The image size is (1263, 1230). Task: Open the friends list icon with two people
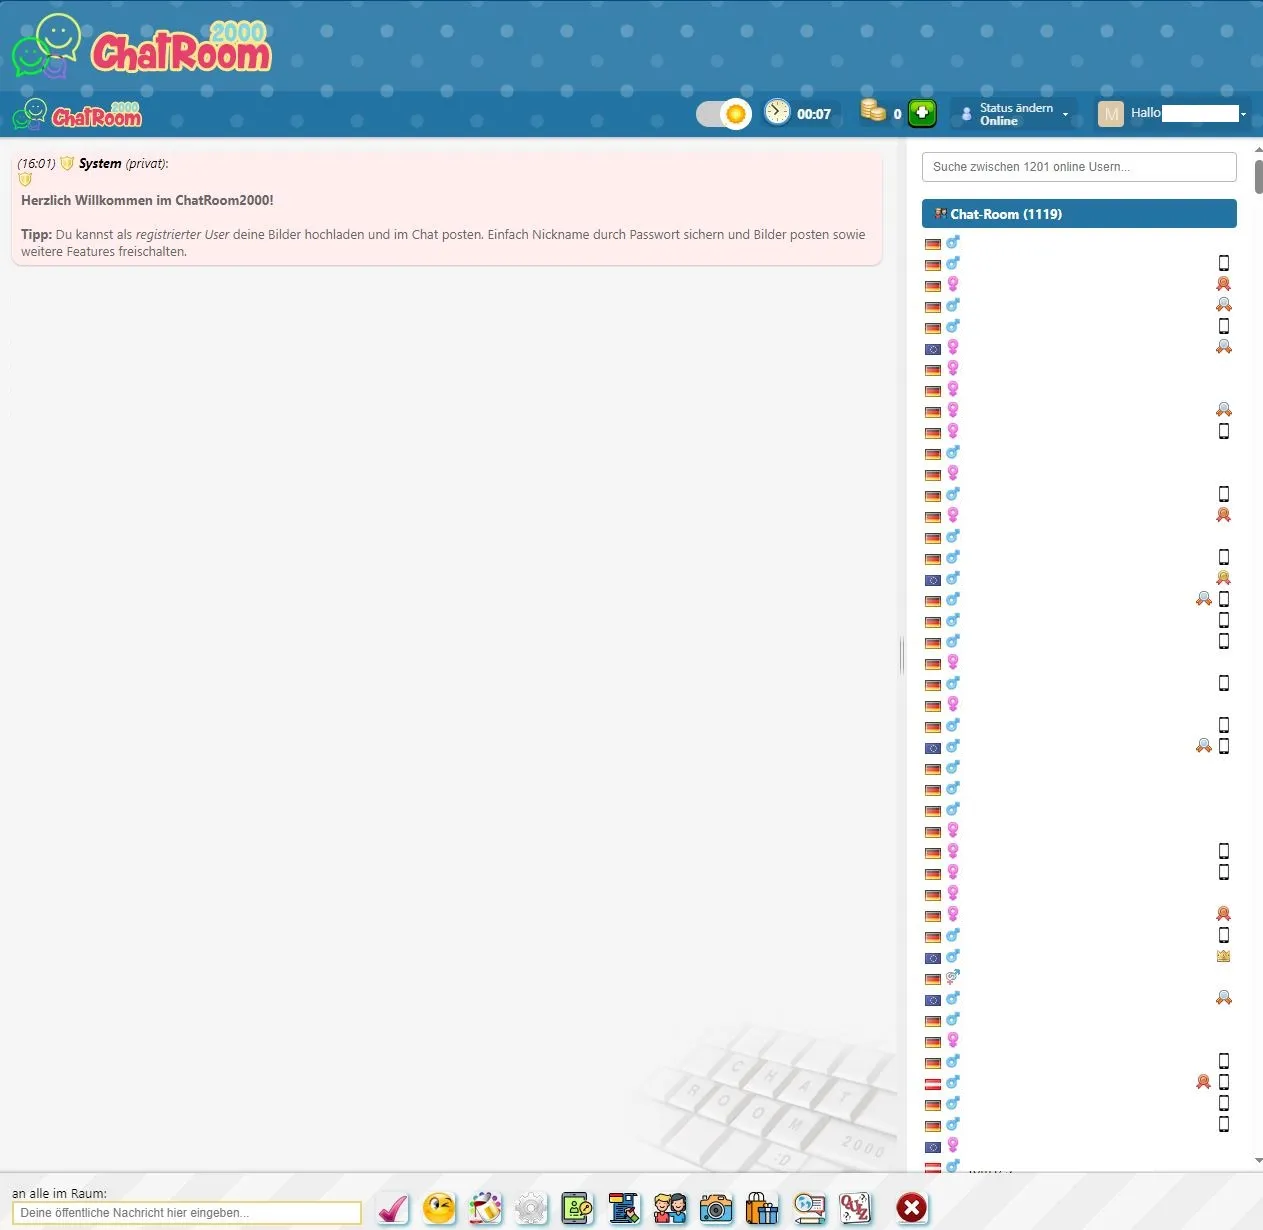670,1209
